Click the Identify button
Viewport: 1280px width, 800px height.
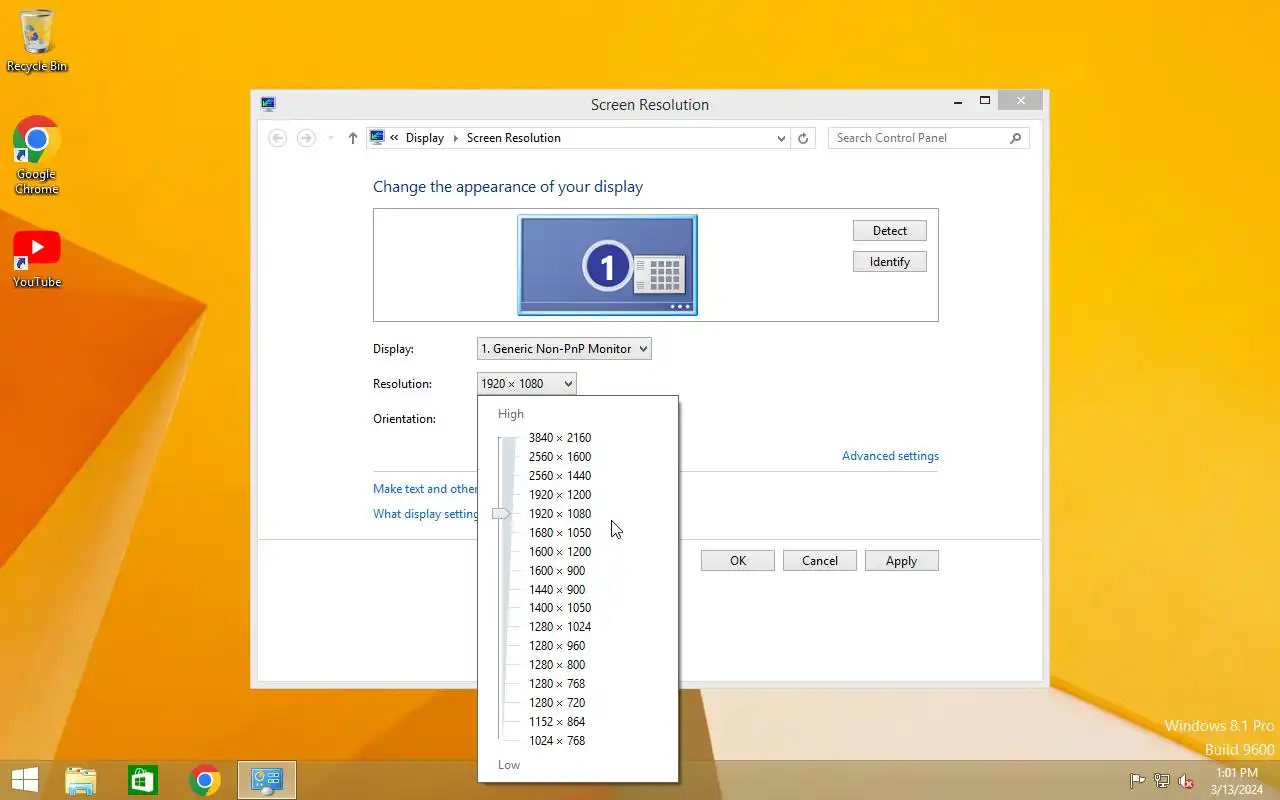pos(890,262)
